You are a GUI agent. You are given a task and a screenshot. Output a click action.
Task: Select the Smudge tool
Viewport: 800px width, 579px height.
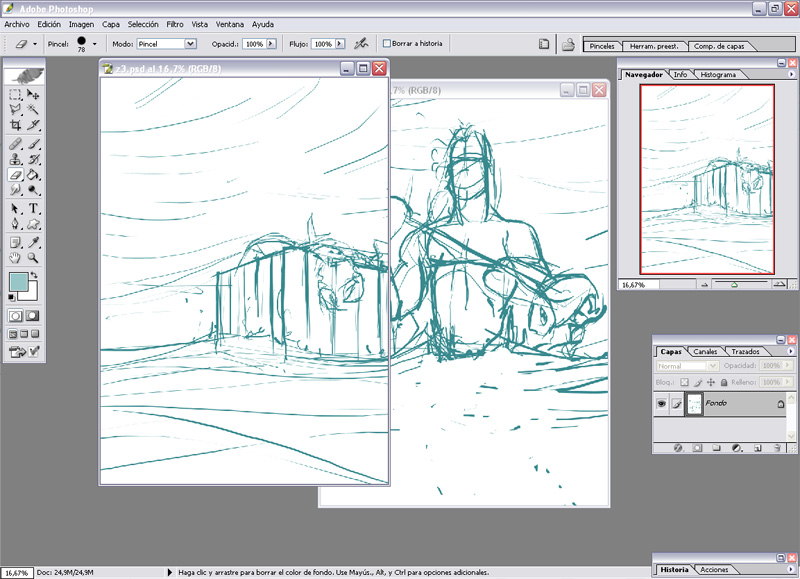pos(15,190)
